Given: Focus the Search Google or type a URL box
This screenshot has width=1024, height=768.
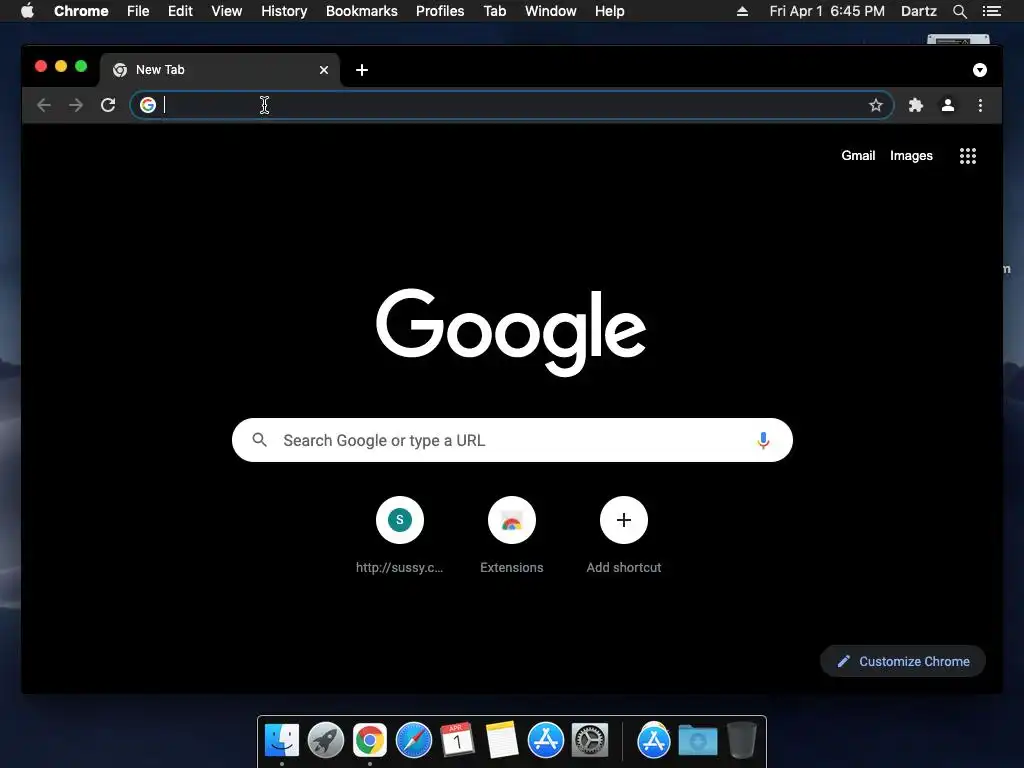Looking at the screenshot, I should click(x=512, y=440).
